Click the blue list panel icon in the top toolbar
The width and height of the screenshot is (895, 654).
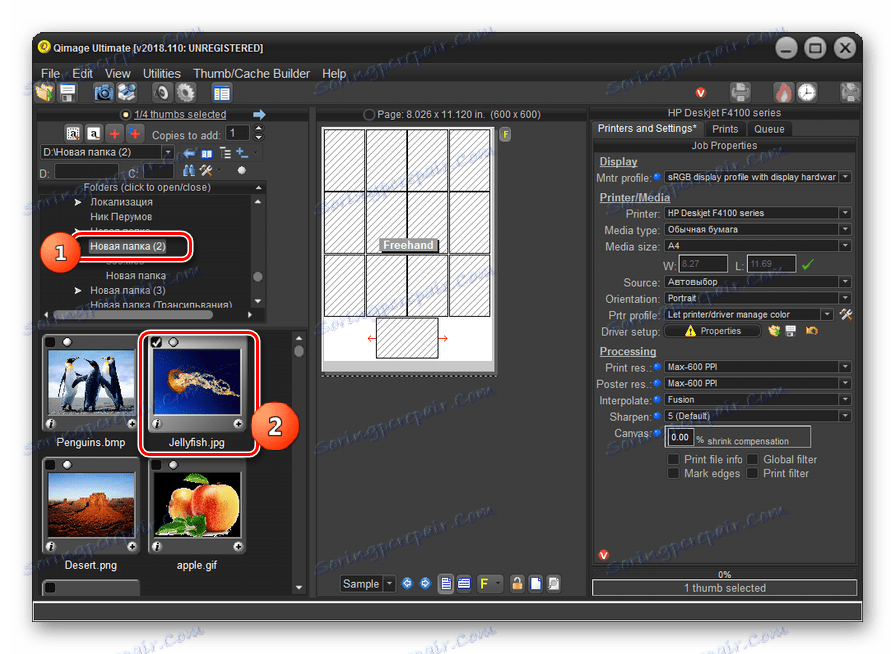[x=221, y=93]
